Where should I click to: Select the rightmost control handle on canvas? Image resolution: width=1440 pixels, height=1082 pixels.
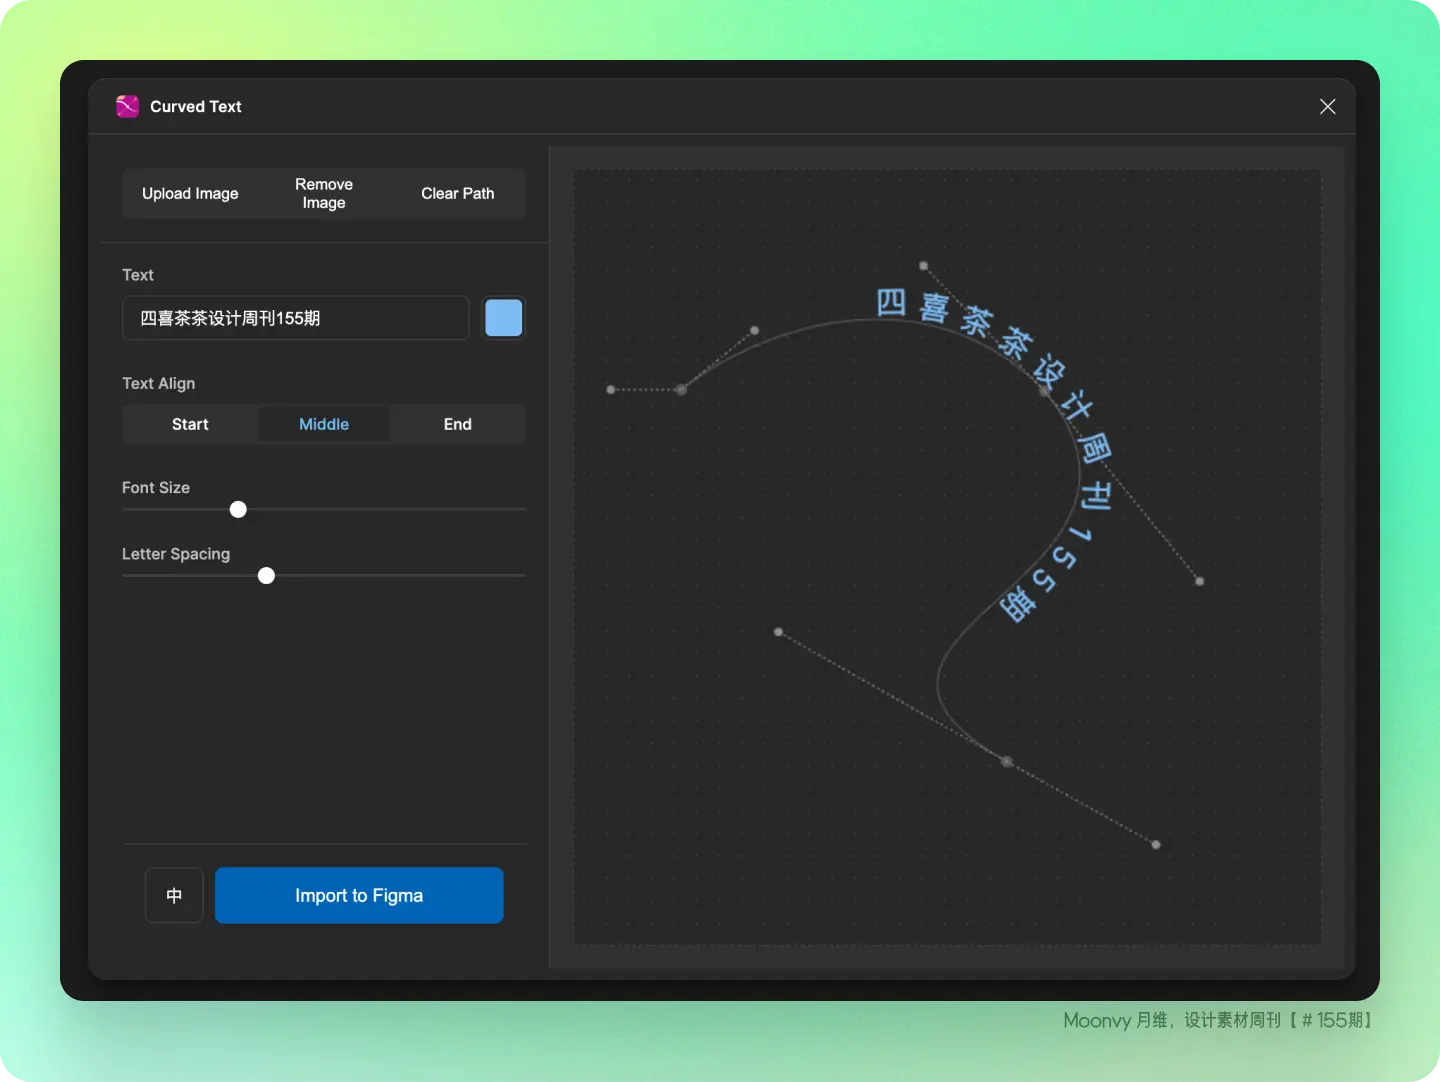[1200, 581]
